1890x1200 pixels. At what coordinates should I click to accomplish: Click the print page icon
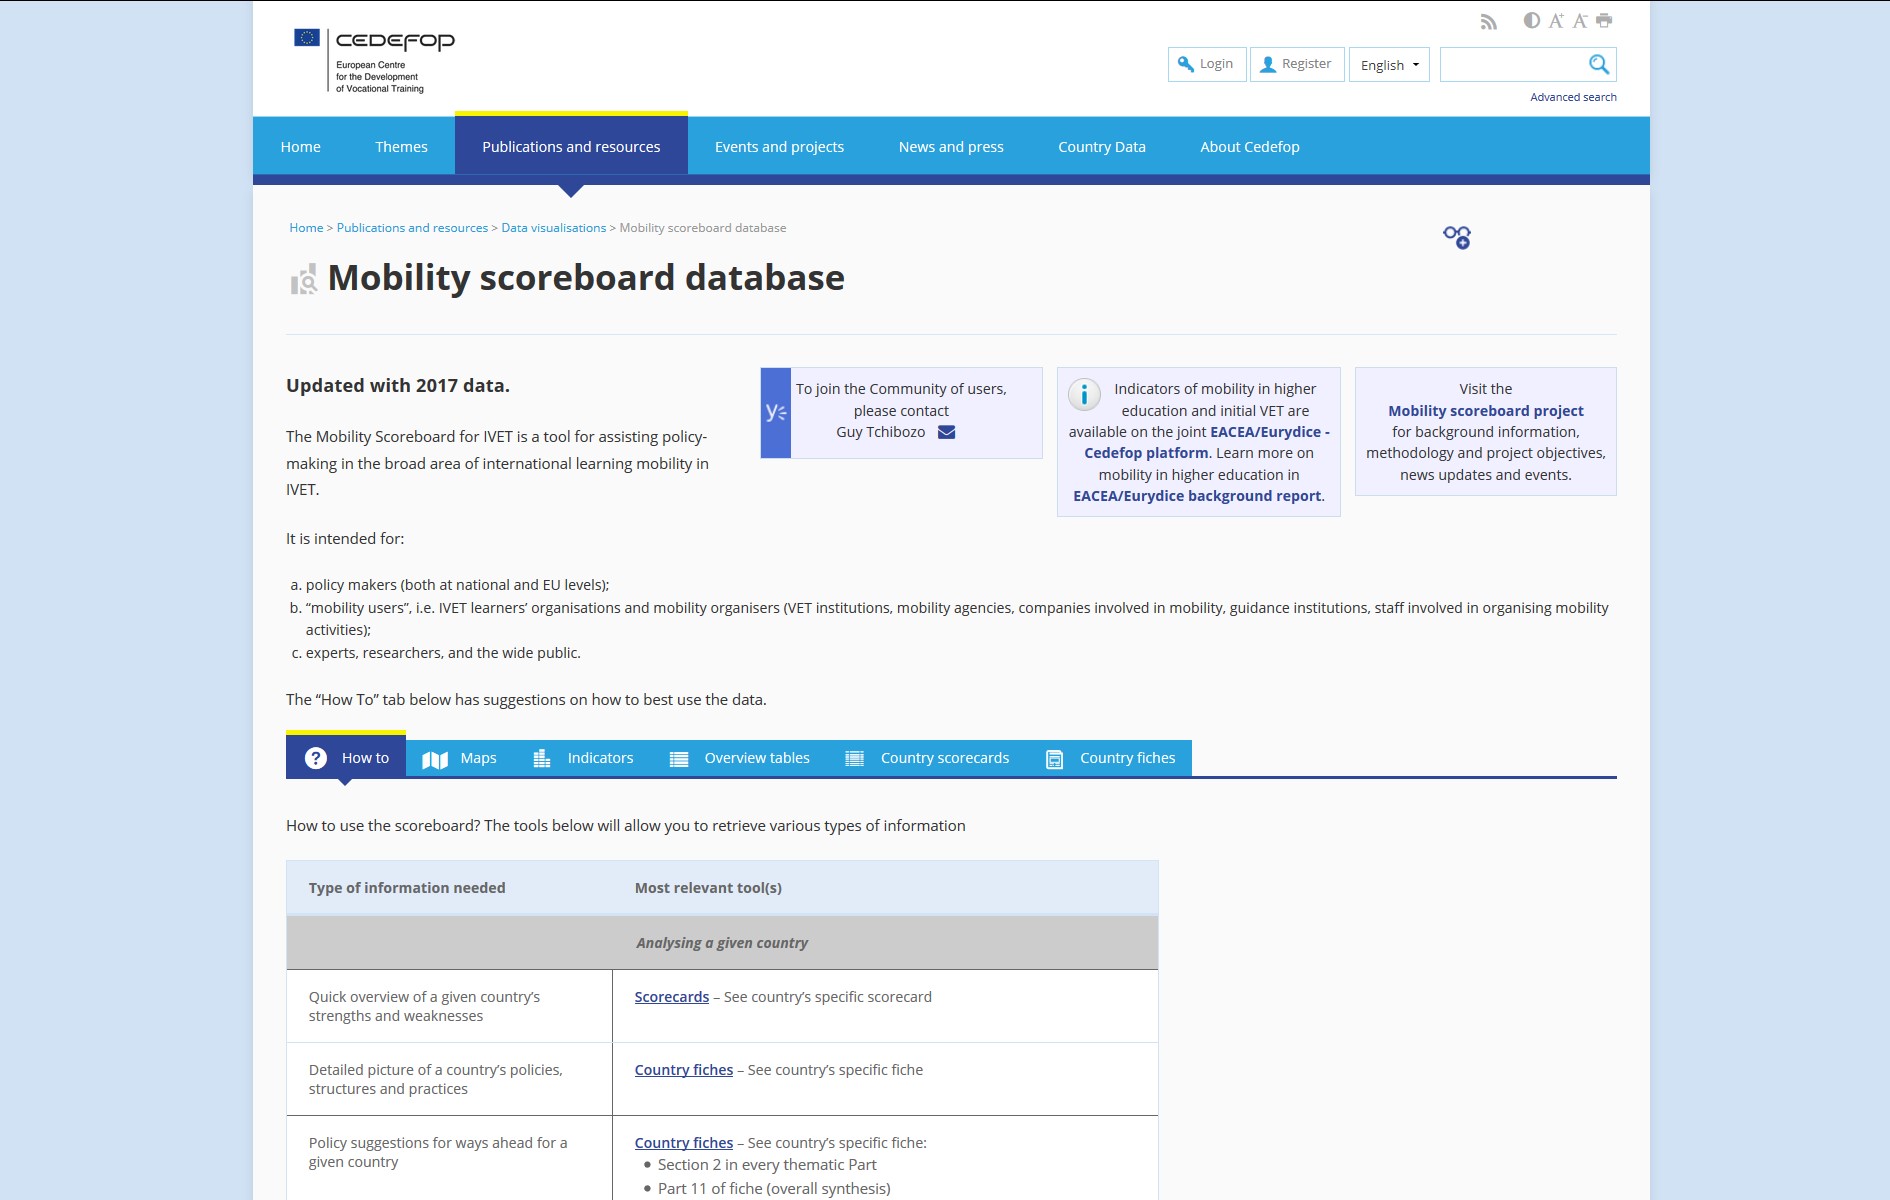[x=1604, y=20]
